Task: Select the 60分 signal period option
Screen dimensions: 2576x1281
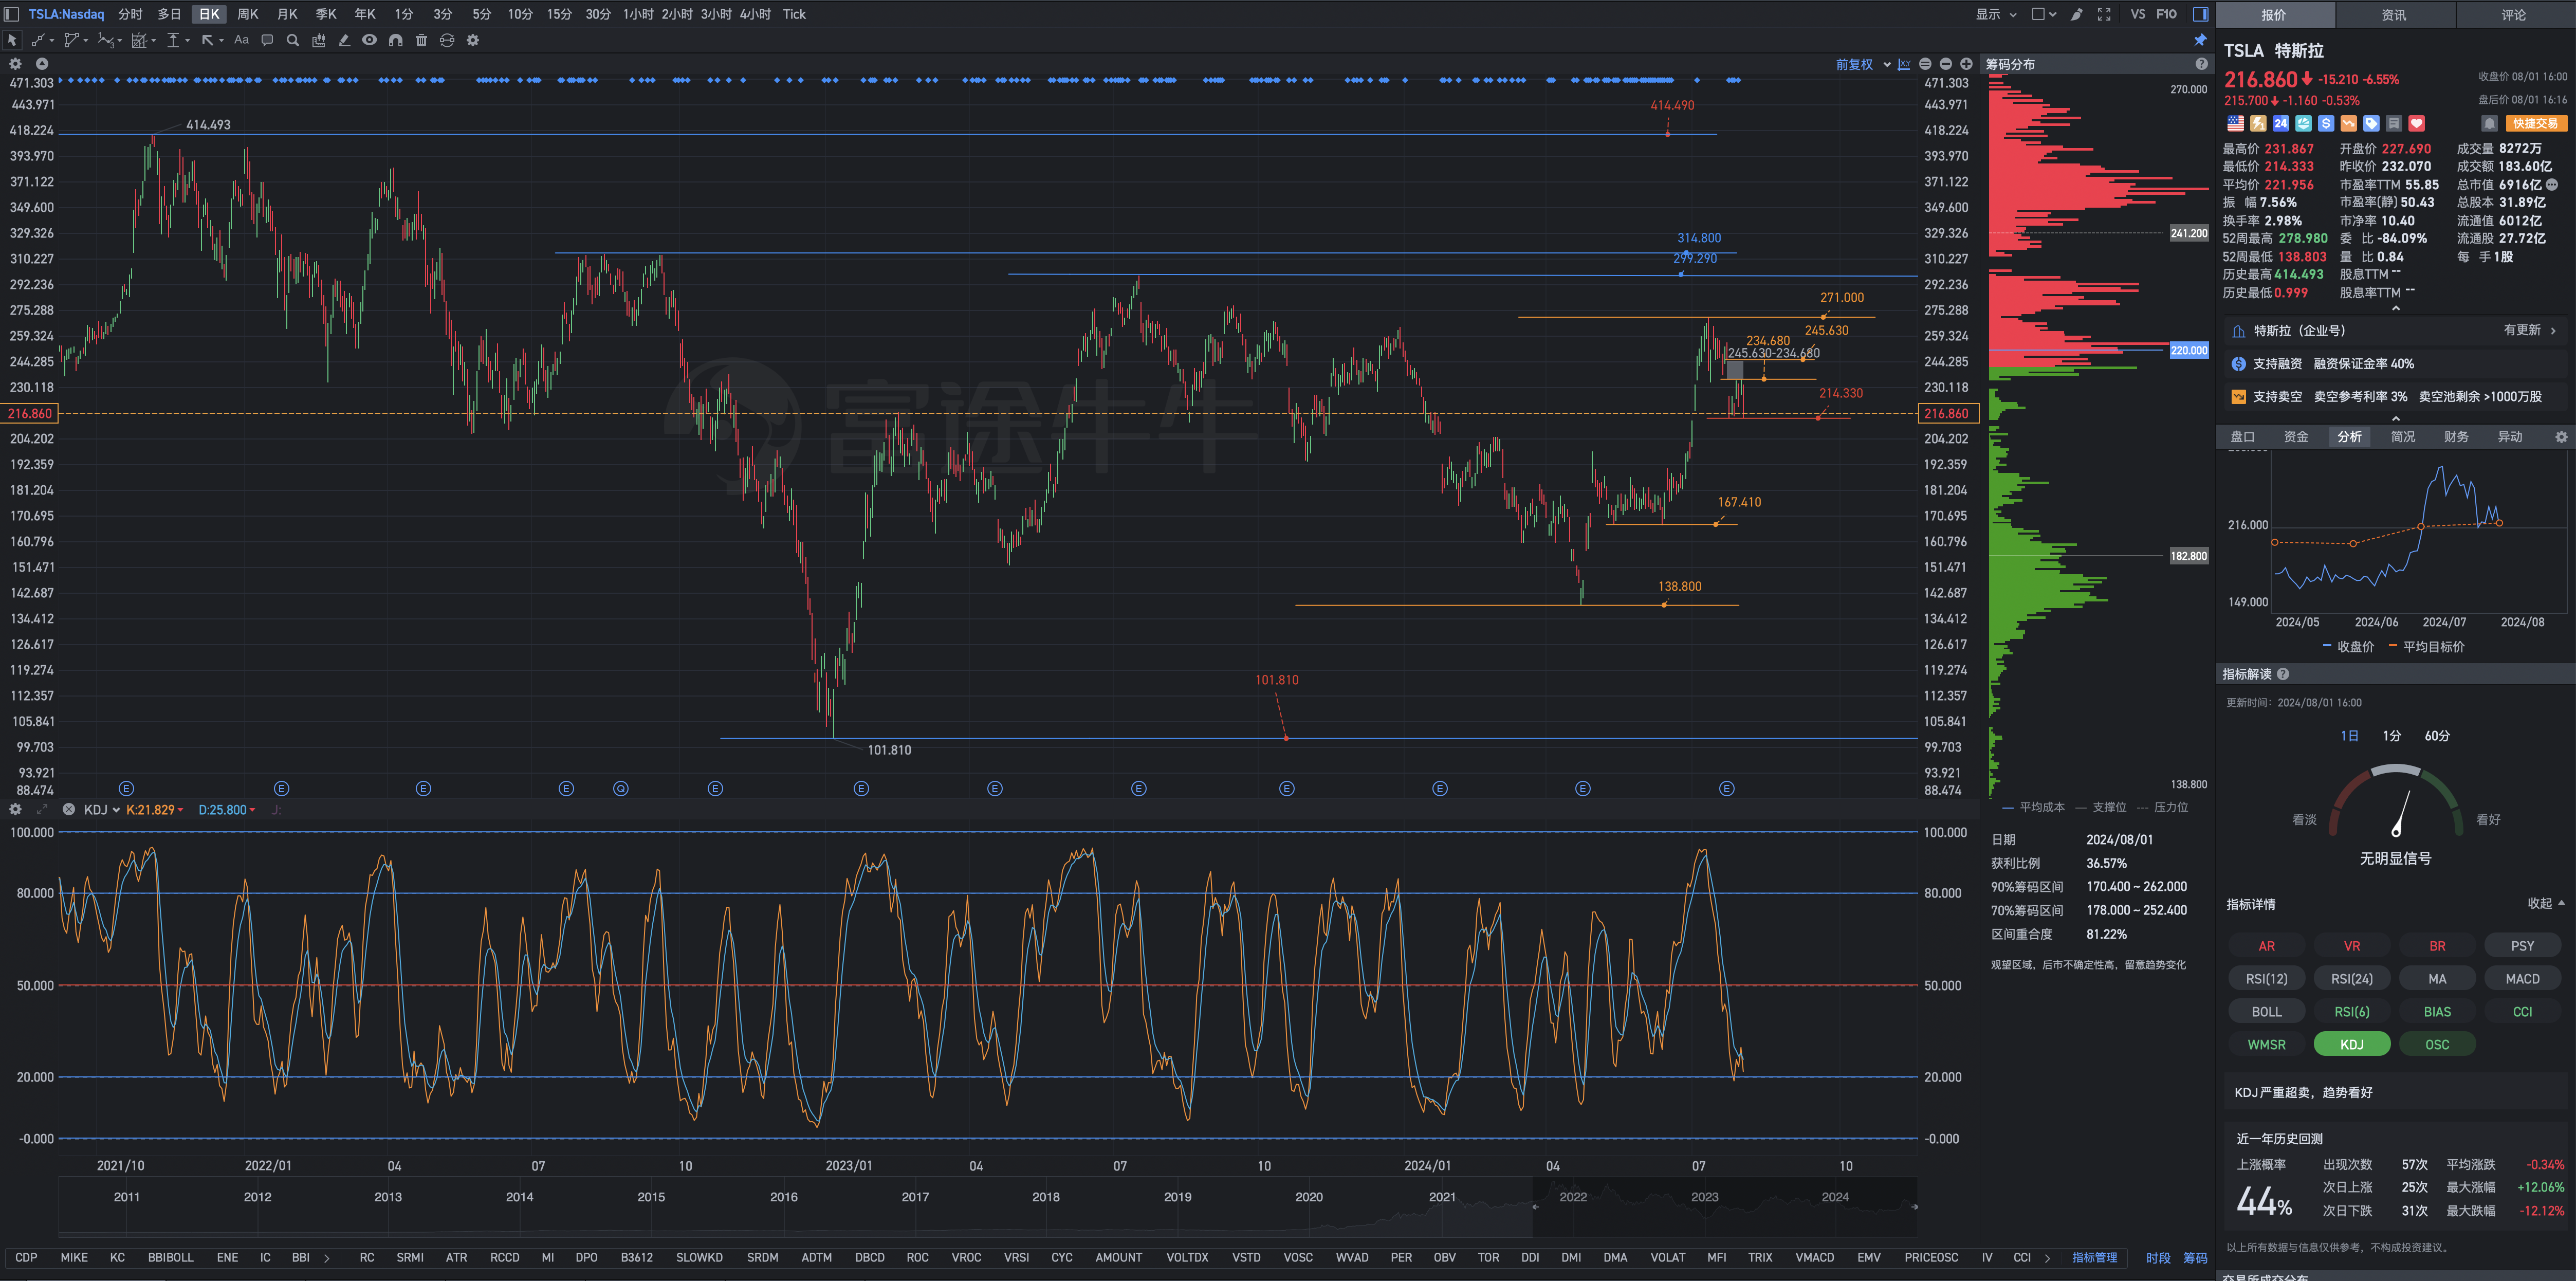Action: [x=2437, y=736]
